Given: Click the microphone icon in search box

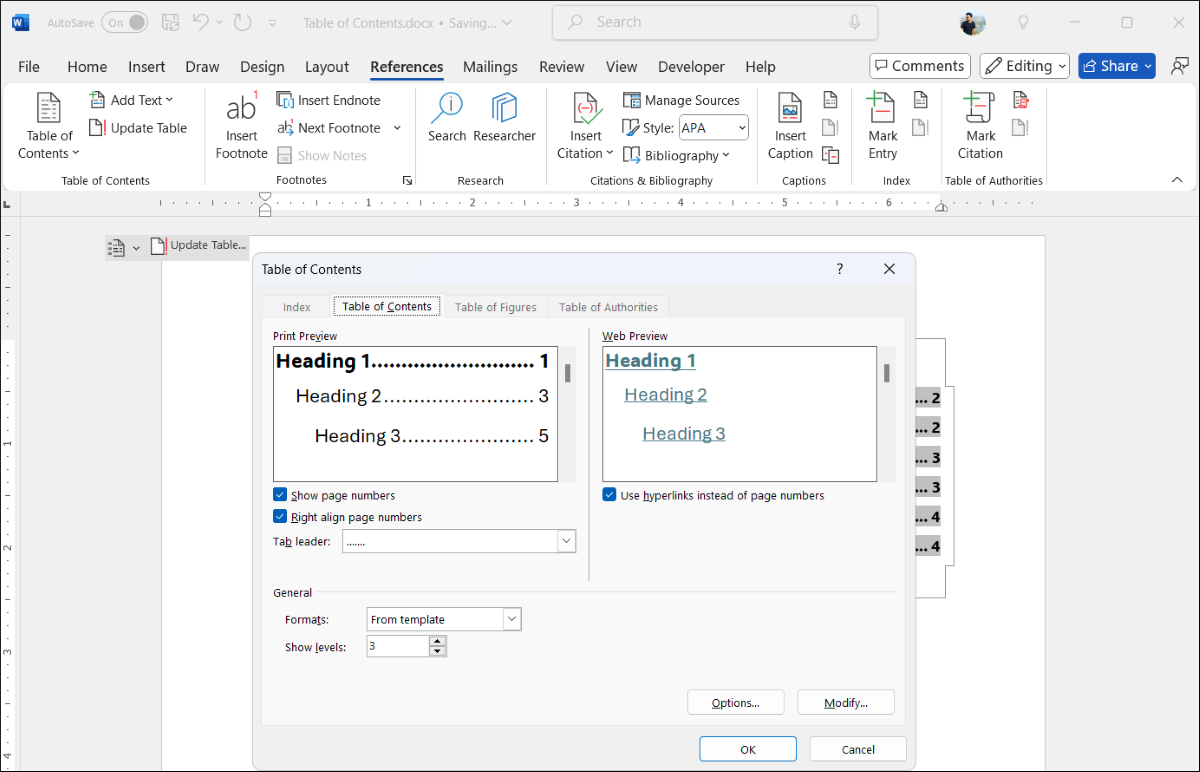Looking at the screenshot, I should coord(855,22).
